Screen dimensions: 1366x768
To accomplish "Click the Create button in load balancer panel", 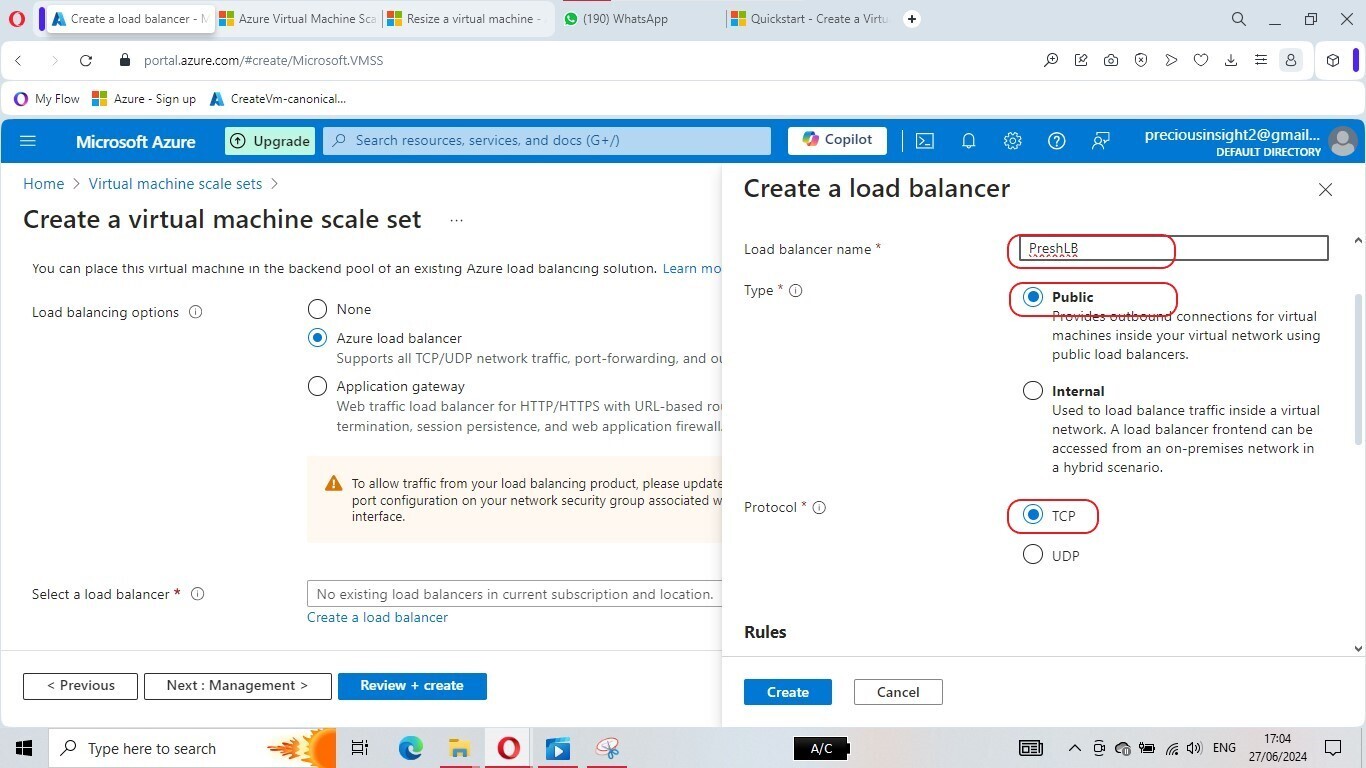I will (788, 692).
